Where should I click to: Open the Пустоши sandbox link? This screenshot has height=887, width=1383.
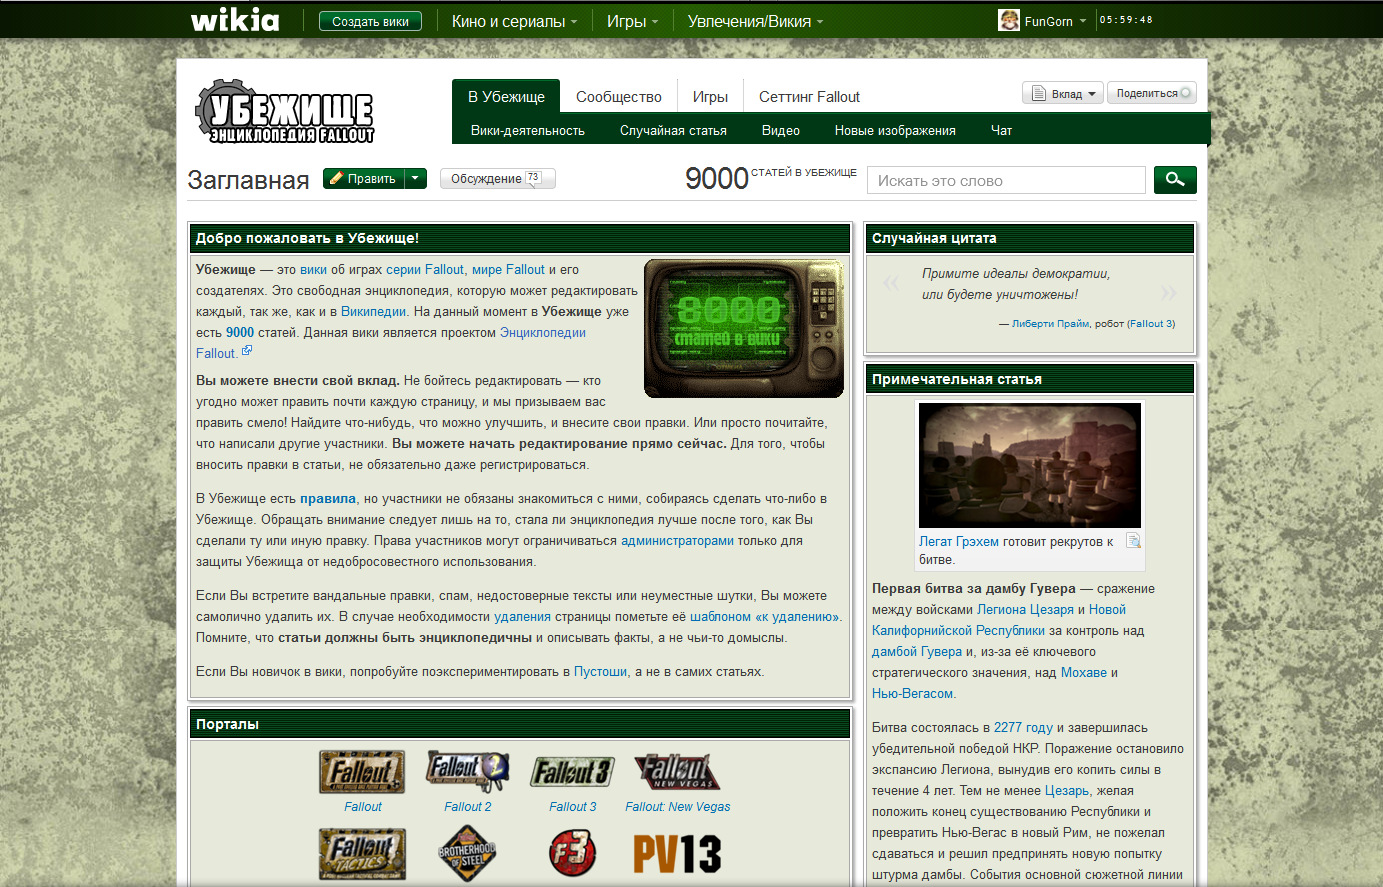click(x=601, y=671)
